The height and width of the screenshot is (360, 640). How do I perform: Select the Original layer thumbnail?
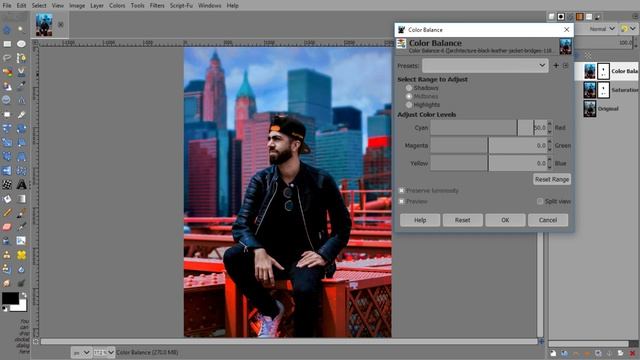(x=589, y=109)
